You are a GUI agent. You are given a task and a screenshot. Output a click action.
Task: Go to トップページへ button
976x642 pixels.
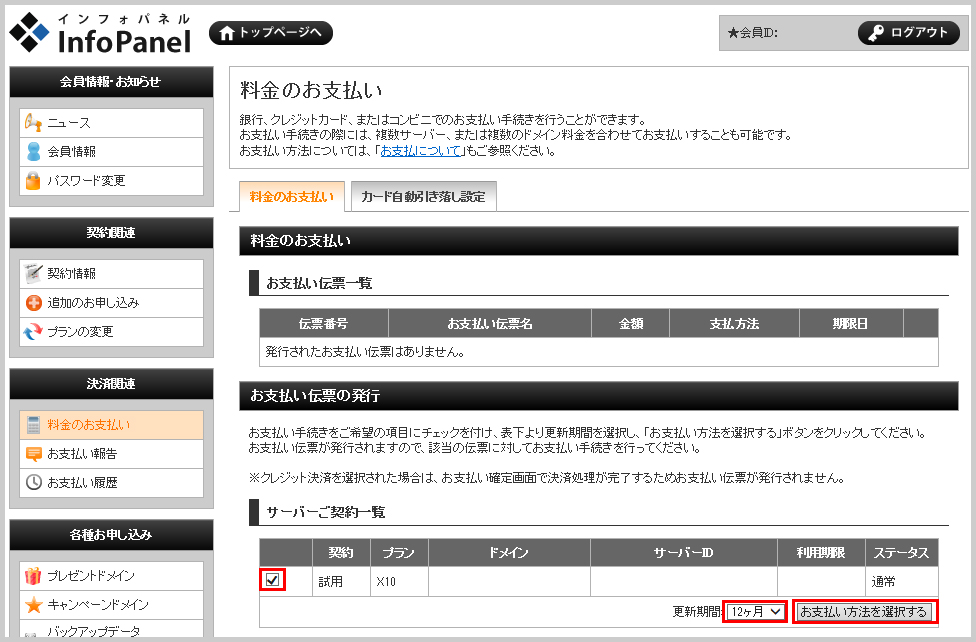coord(270,33)
